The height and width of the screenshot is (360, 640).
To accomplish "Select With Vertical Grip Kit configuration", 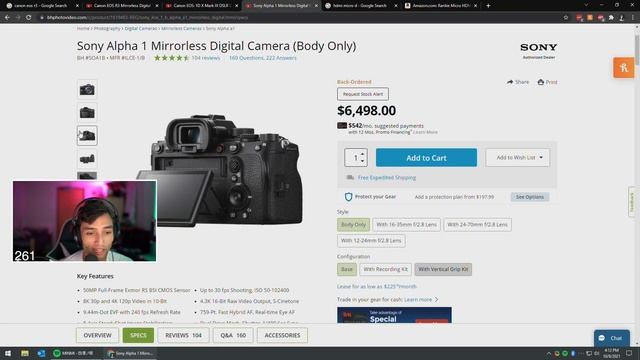I will (x=443, y=269).
